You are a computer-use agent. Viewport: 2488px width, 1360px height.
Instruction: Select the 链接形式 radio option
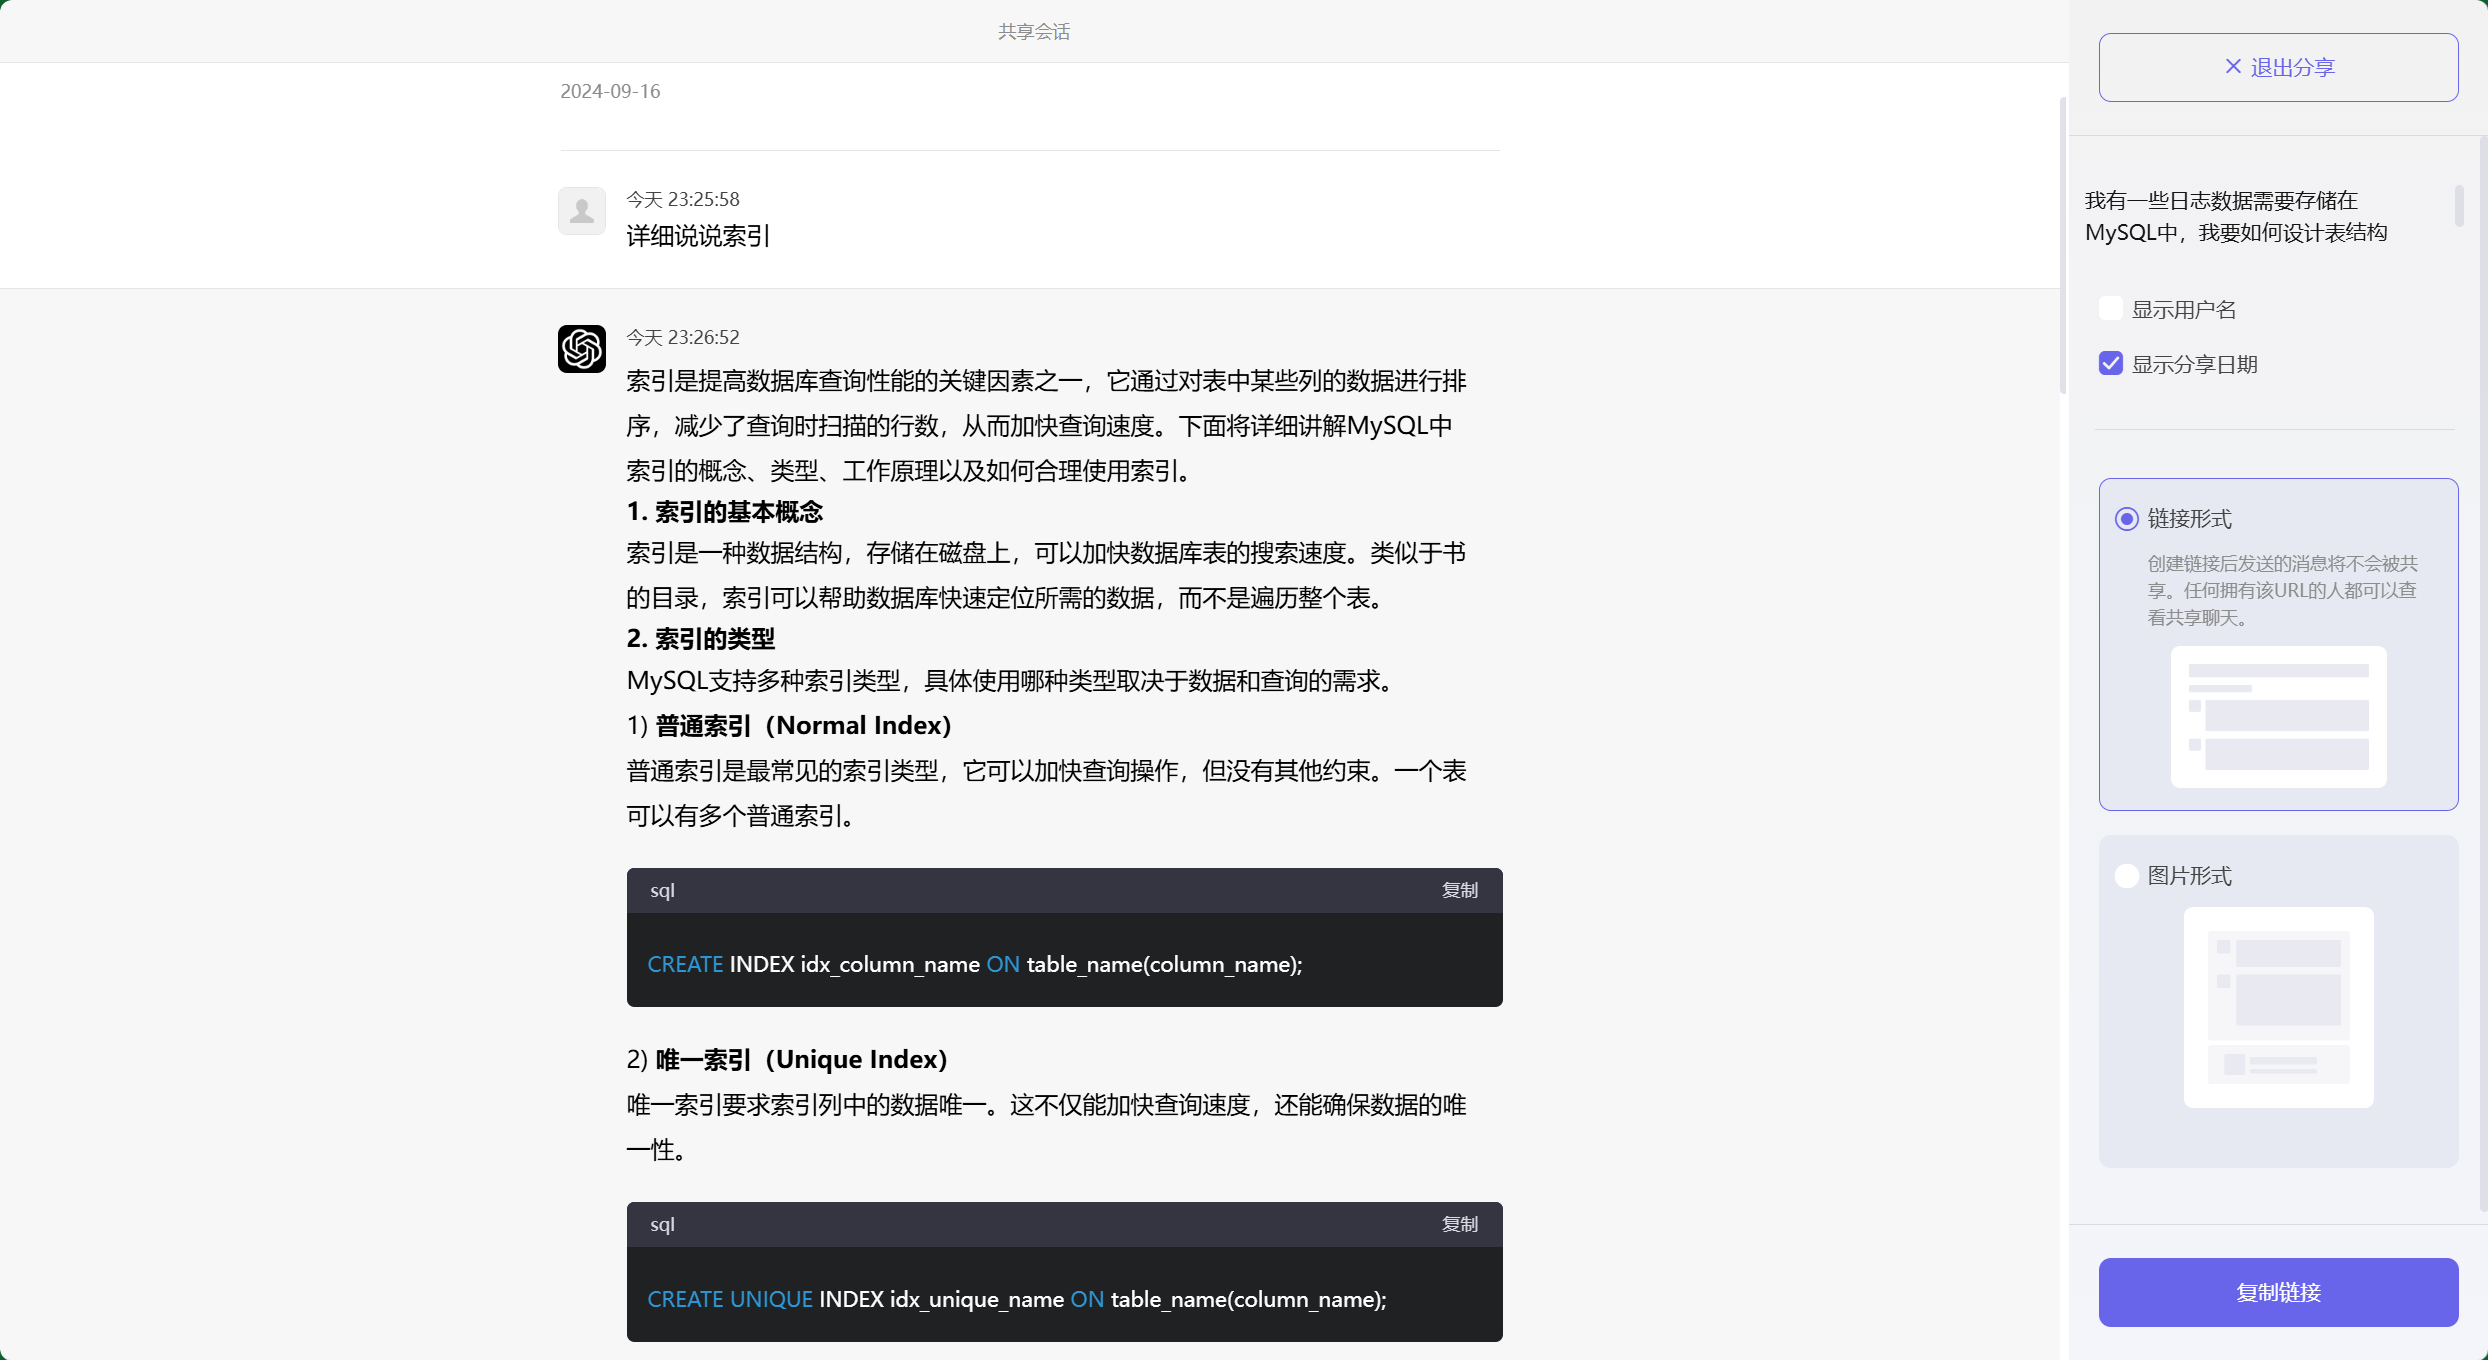coord(2126,519)
